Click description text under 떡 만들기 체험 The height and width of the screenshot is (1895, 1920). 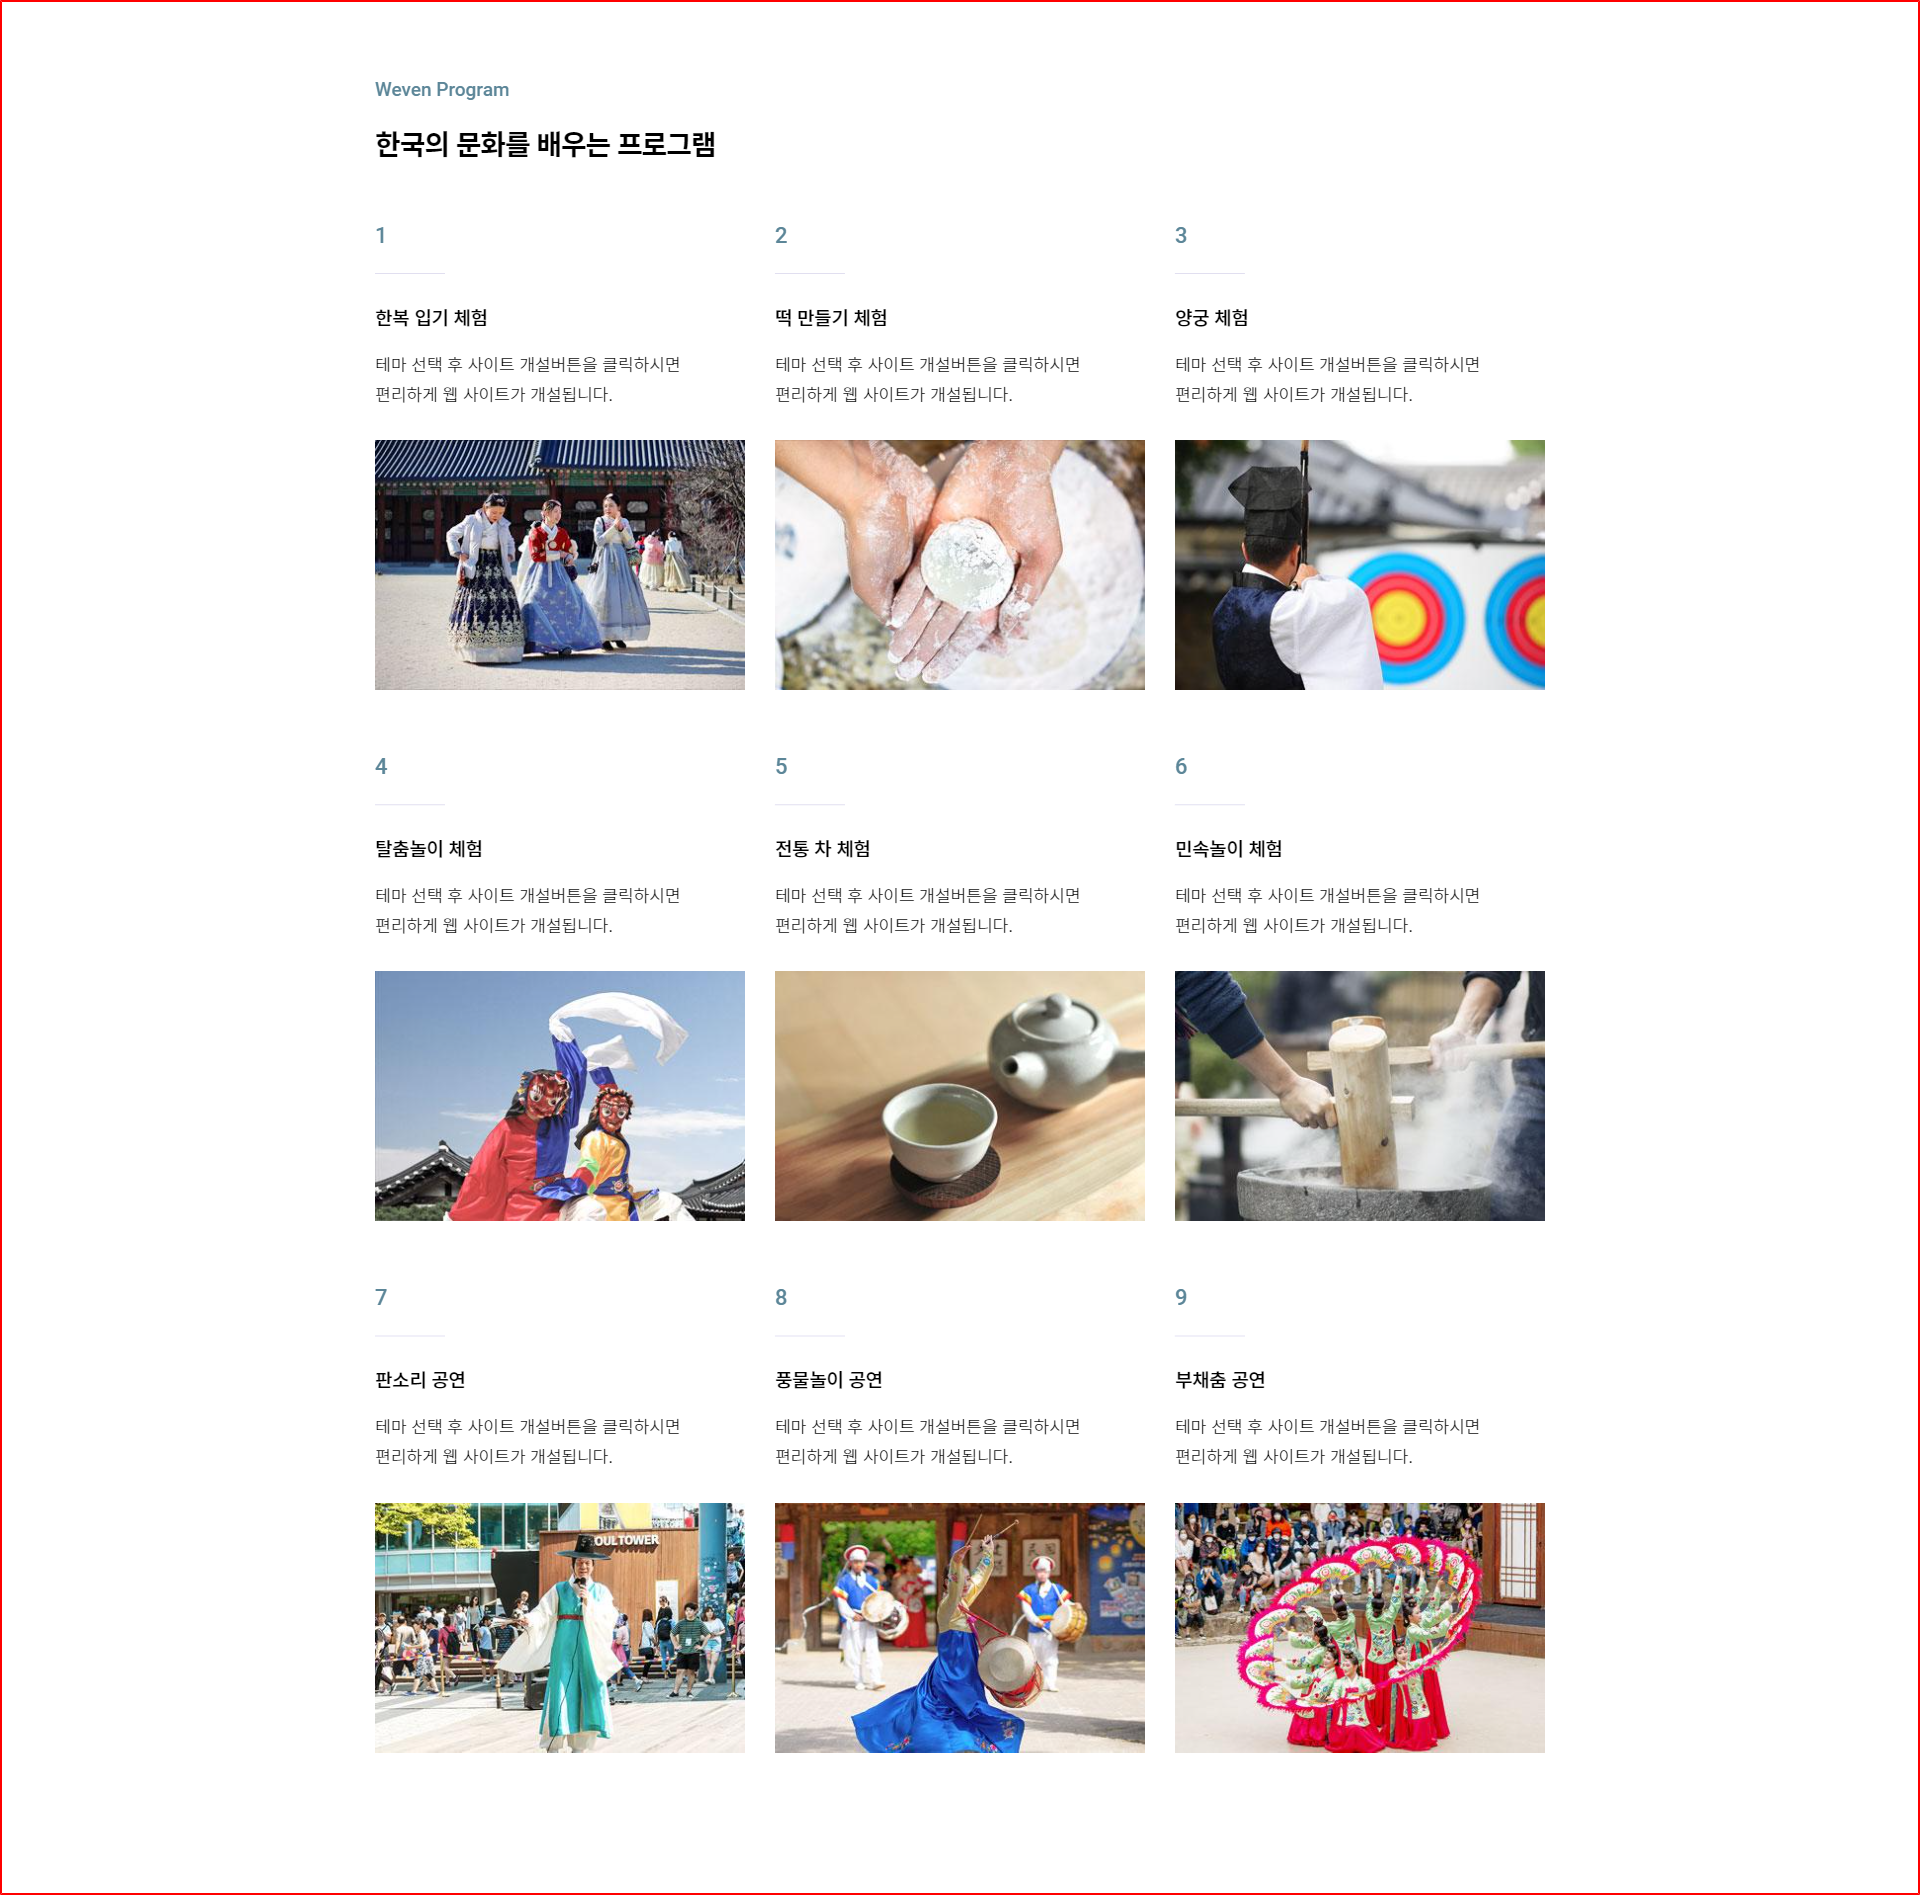point(928,380)
